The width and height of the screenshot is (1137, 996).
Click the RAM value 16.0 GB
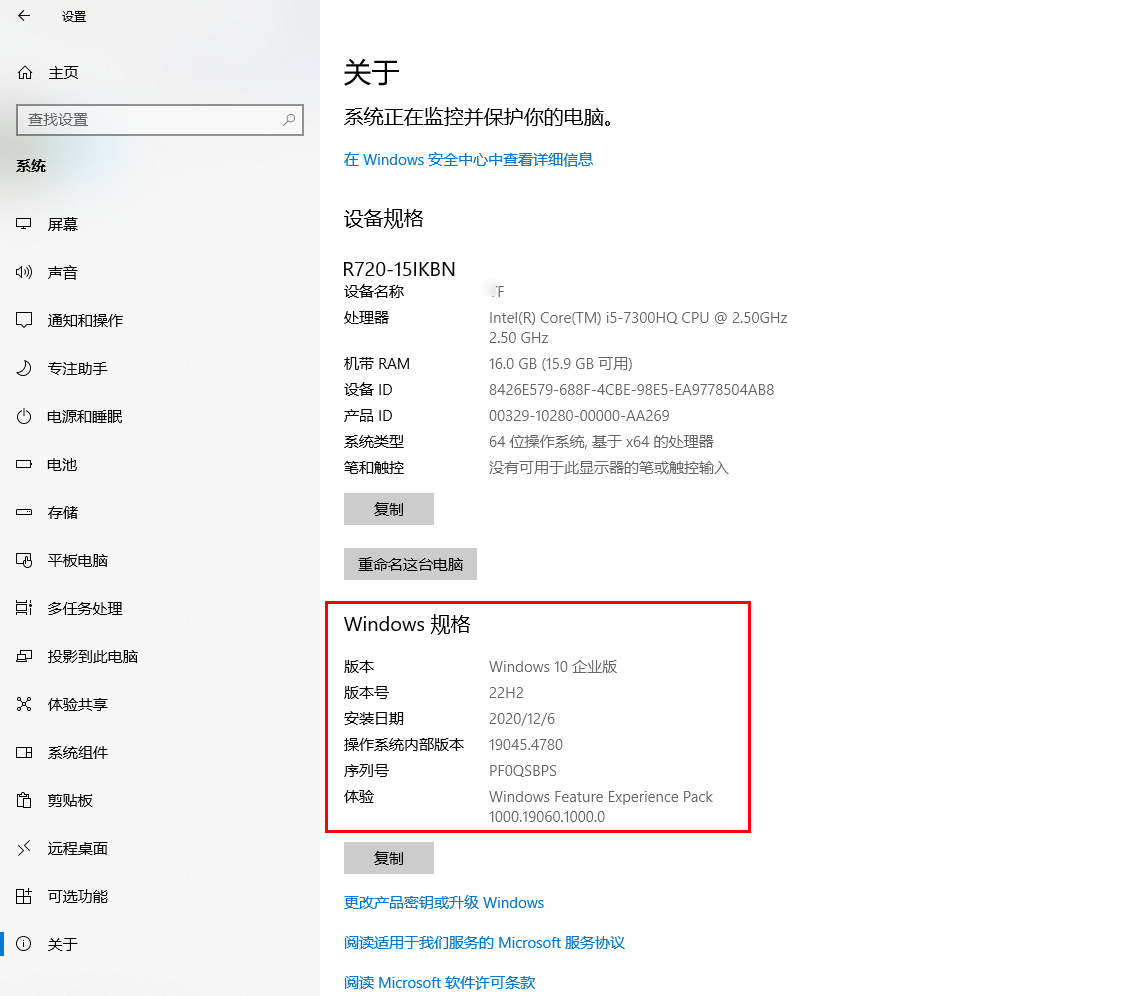(561, 364)
